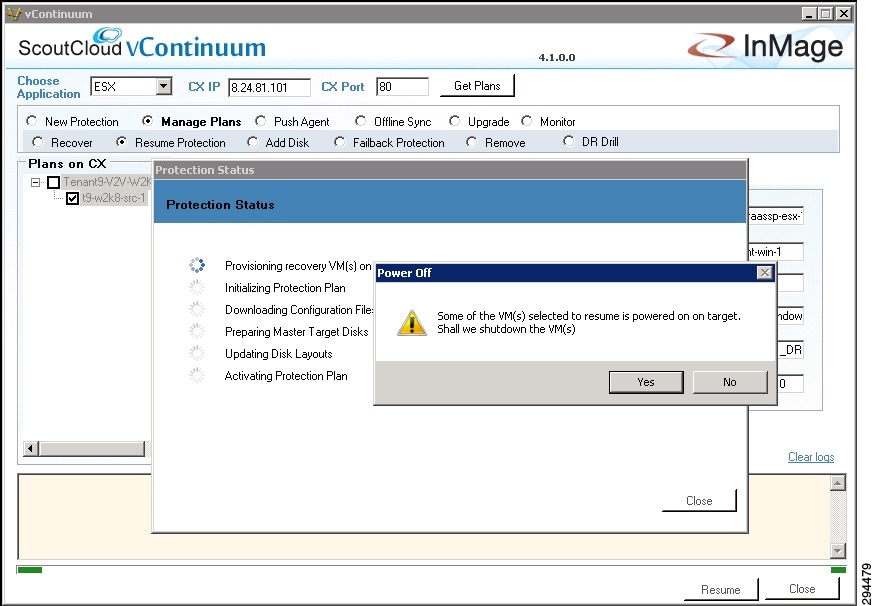The width and height of the screenshot is (872, 606).
Task: Select the Offline Sync radio button
Action: tap(360, 121)
